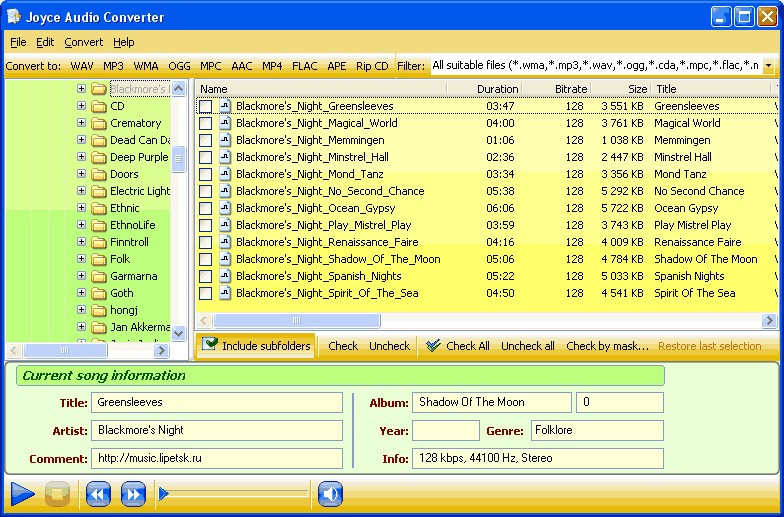Click the Rip CD button
784x517 pixels.
[372, 66]
